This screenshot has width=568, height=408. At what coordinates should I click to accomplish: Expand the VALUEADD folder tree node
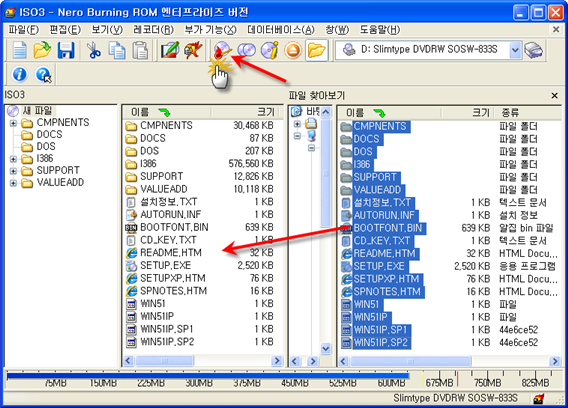13,183
